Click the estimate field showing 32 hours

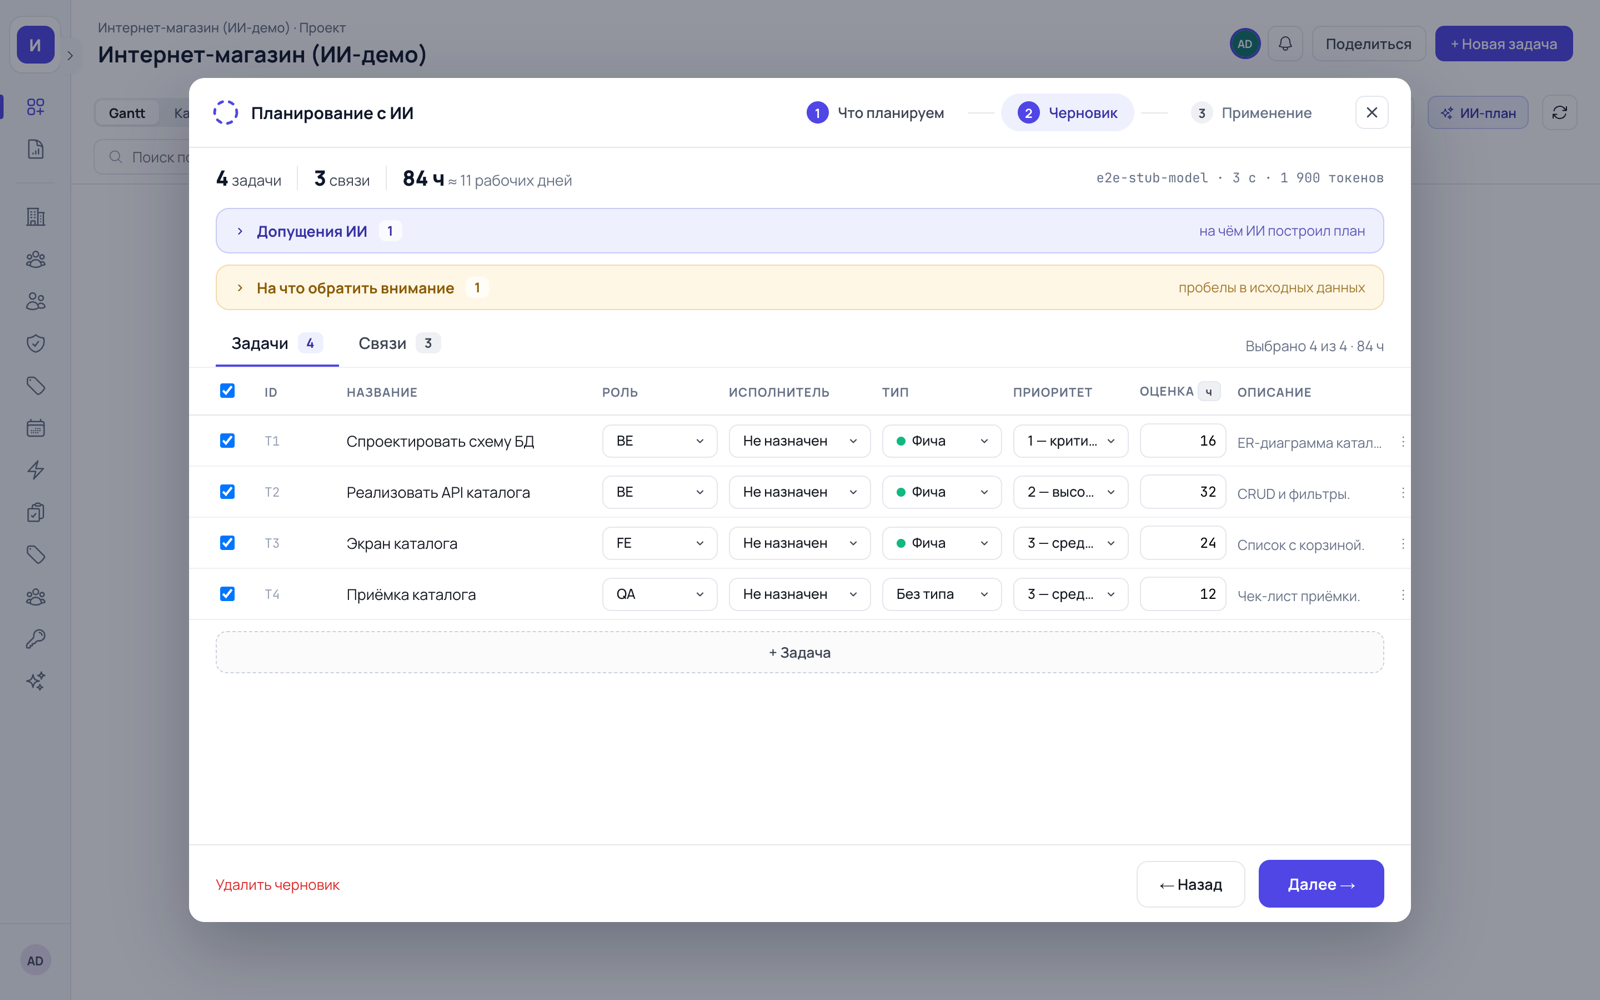(x=1182, y=492)
